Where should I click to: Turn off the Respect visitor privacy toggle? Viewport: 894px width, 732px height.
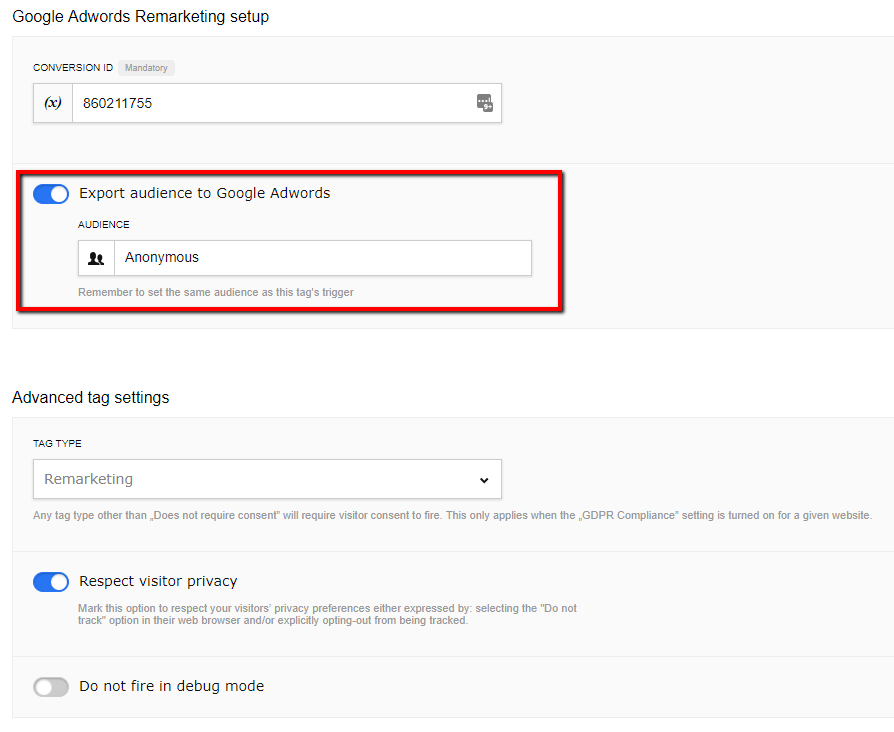[x=51, y=582]
